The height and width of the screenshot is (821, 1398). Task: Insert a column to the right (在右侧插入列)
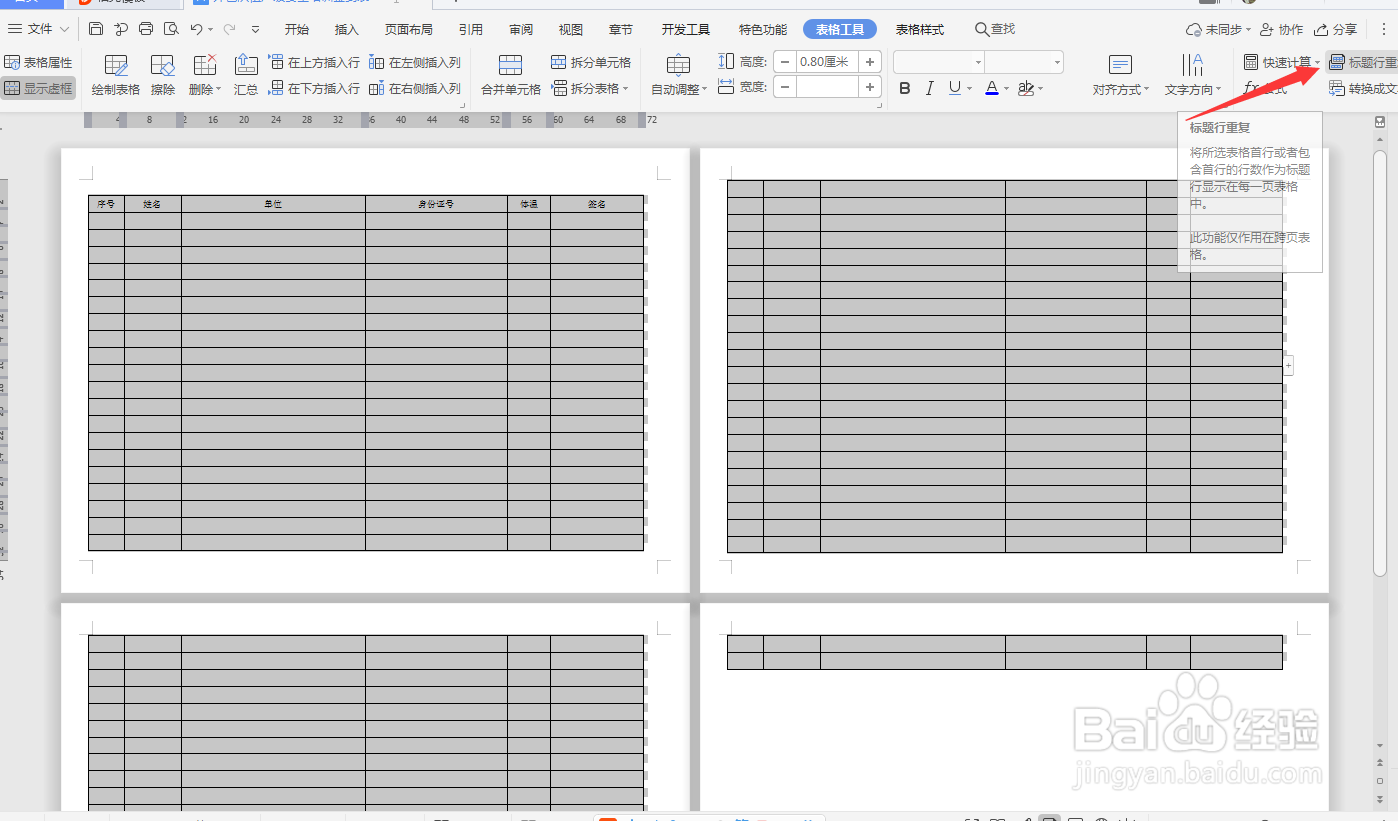tap(415, 89)
